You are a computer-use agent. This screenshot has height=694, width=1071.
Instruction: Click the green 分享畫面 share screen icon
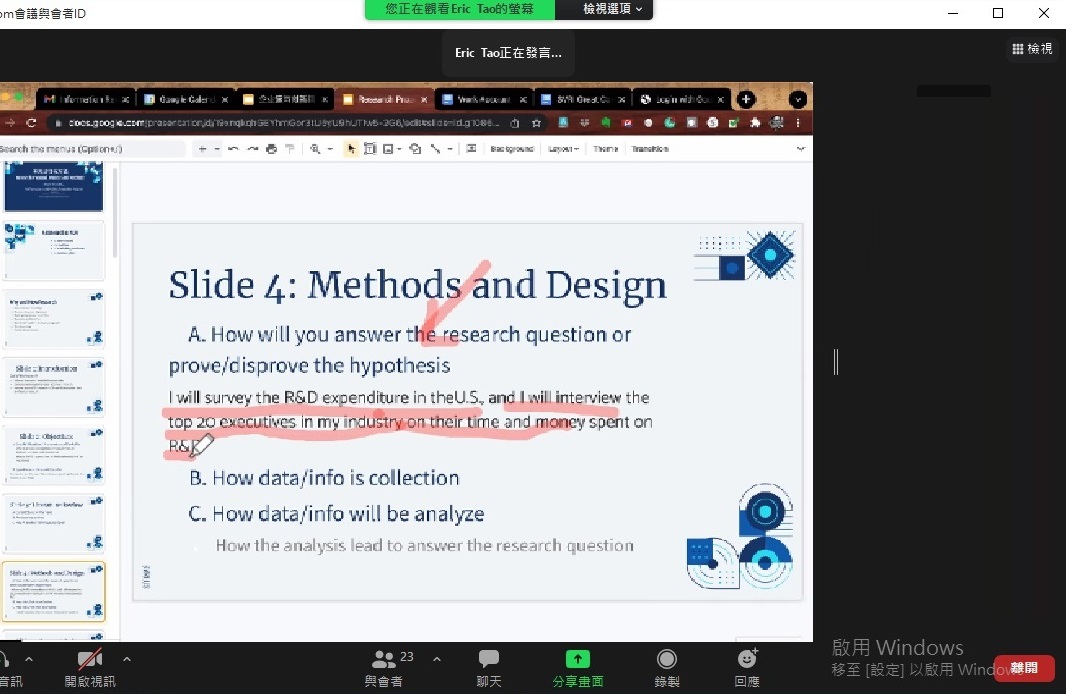click(x=578, y=660)
